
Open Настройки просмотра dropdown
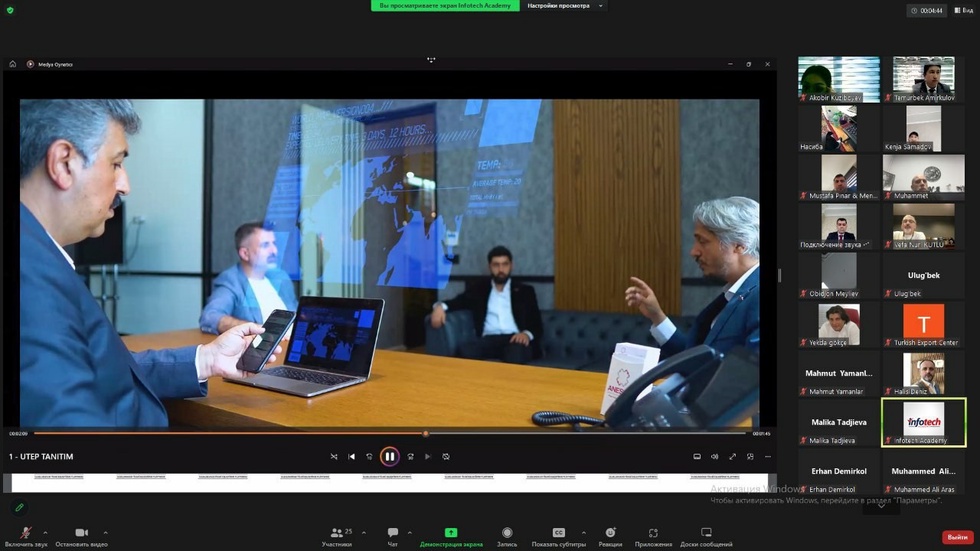[x=564, y=6]
